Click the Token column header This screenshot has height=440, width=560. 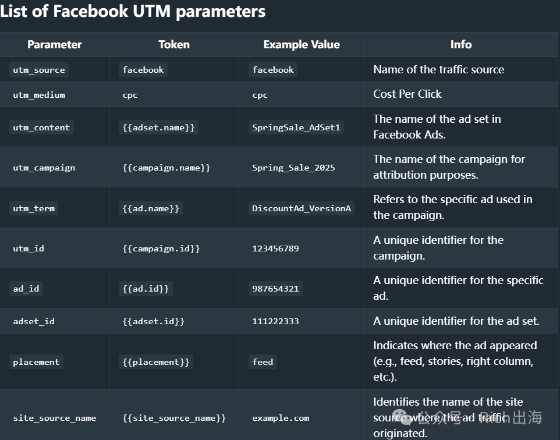[174, 44]
